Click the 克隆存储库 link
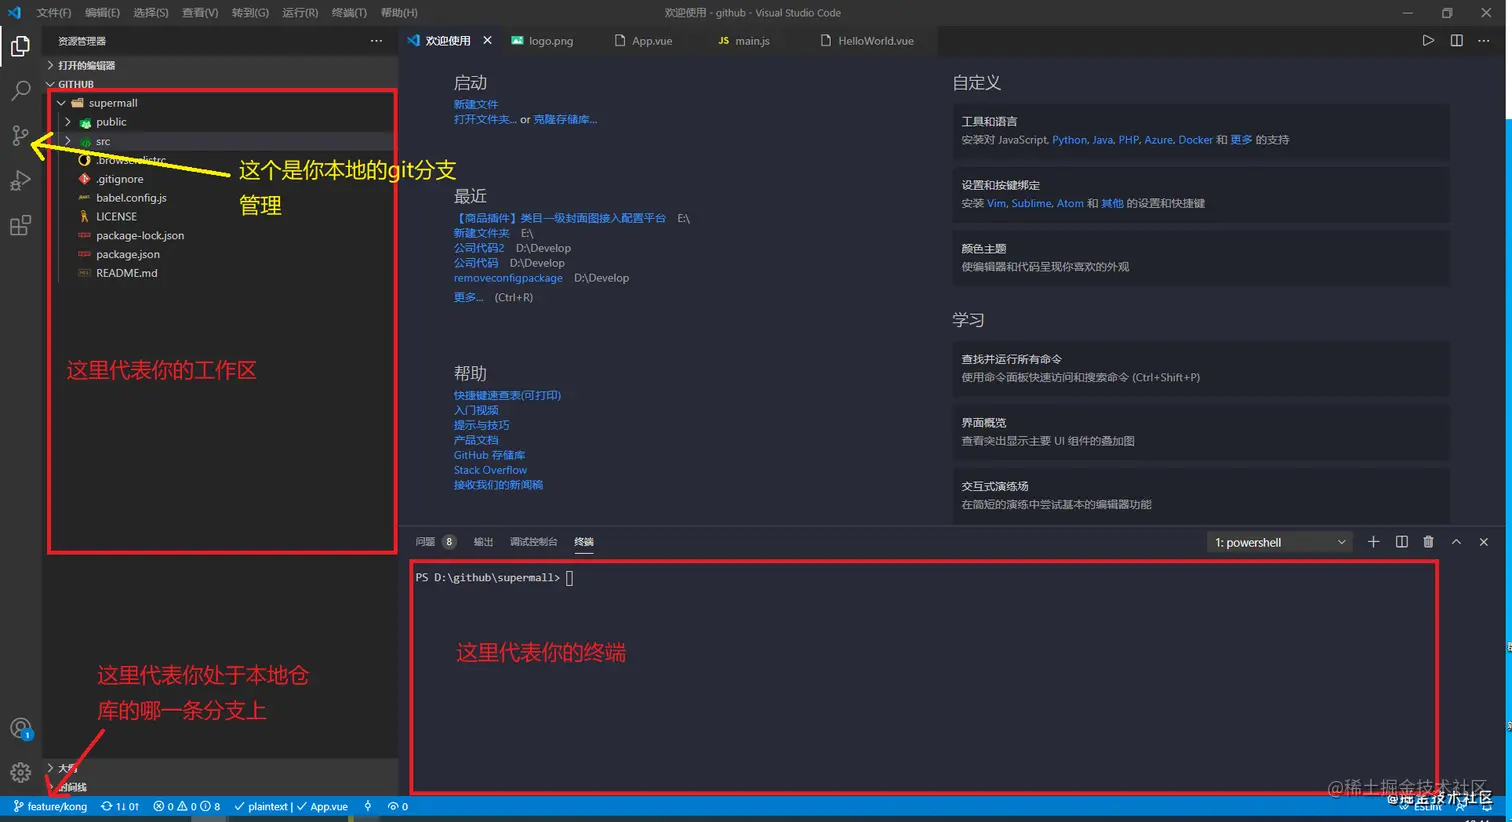The height and width of the screenshot is (822, 1512). (565, 119)
